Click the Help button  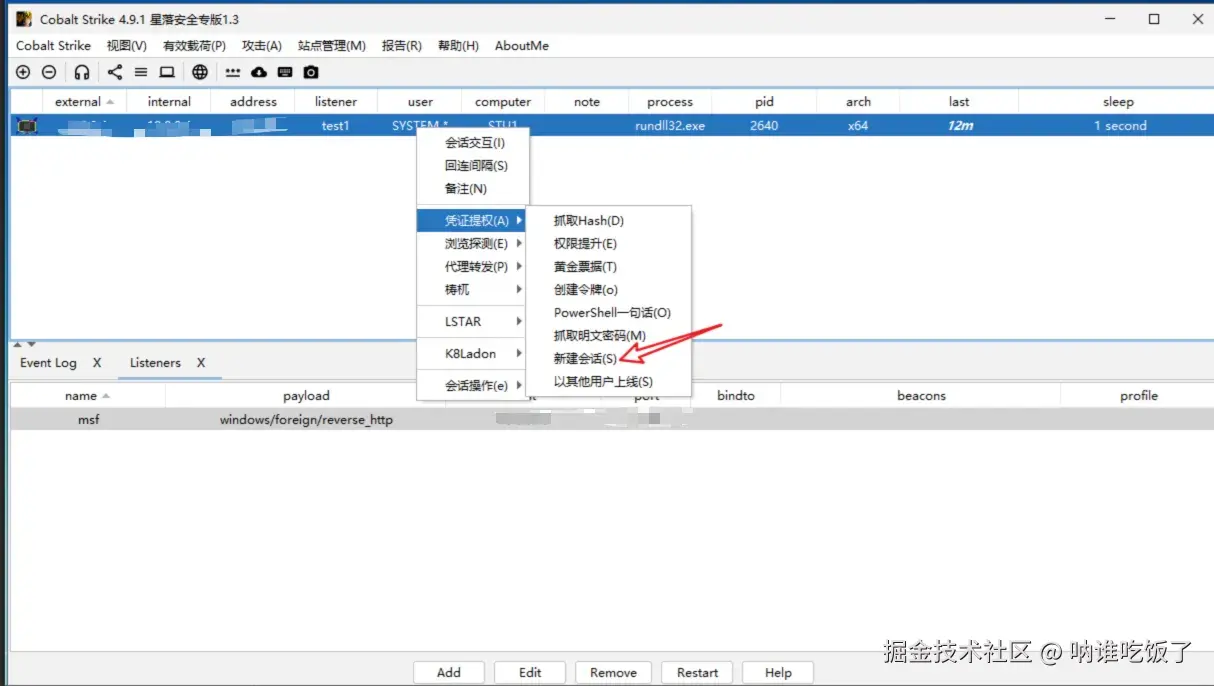tap(778, 673)
